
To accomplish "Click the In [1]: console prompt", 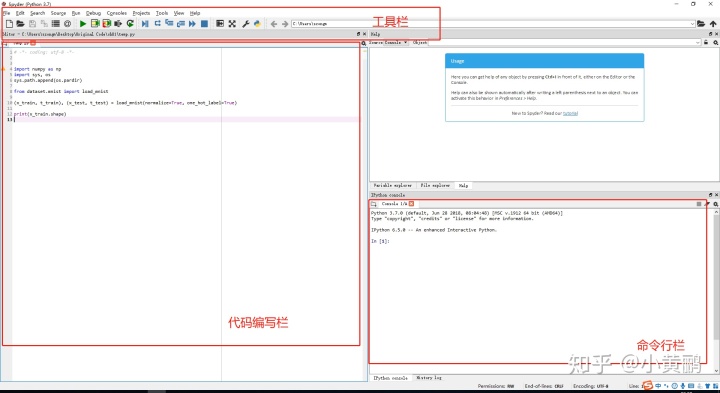I will click(380, 241).
